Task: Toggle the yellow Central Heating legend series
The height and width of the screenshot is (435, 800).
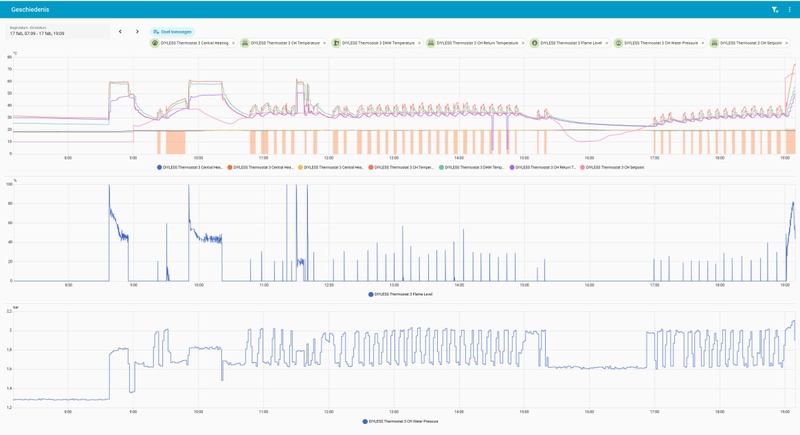Action: pos(331,167)
